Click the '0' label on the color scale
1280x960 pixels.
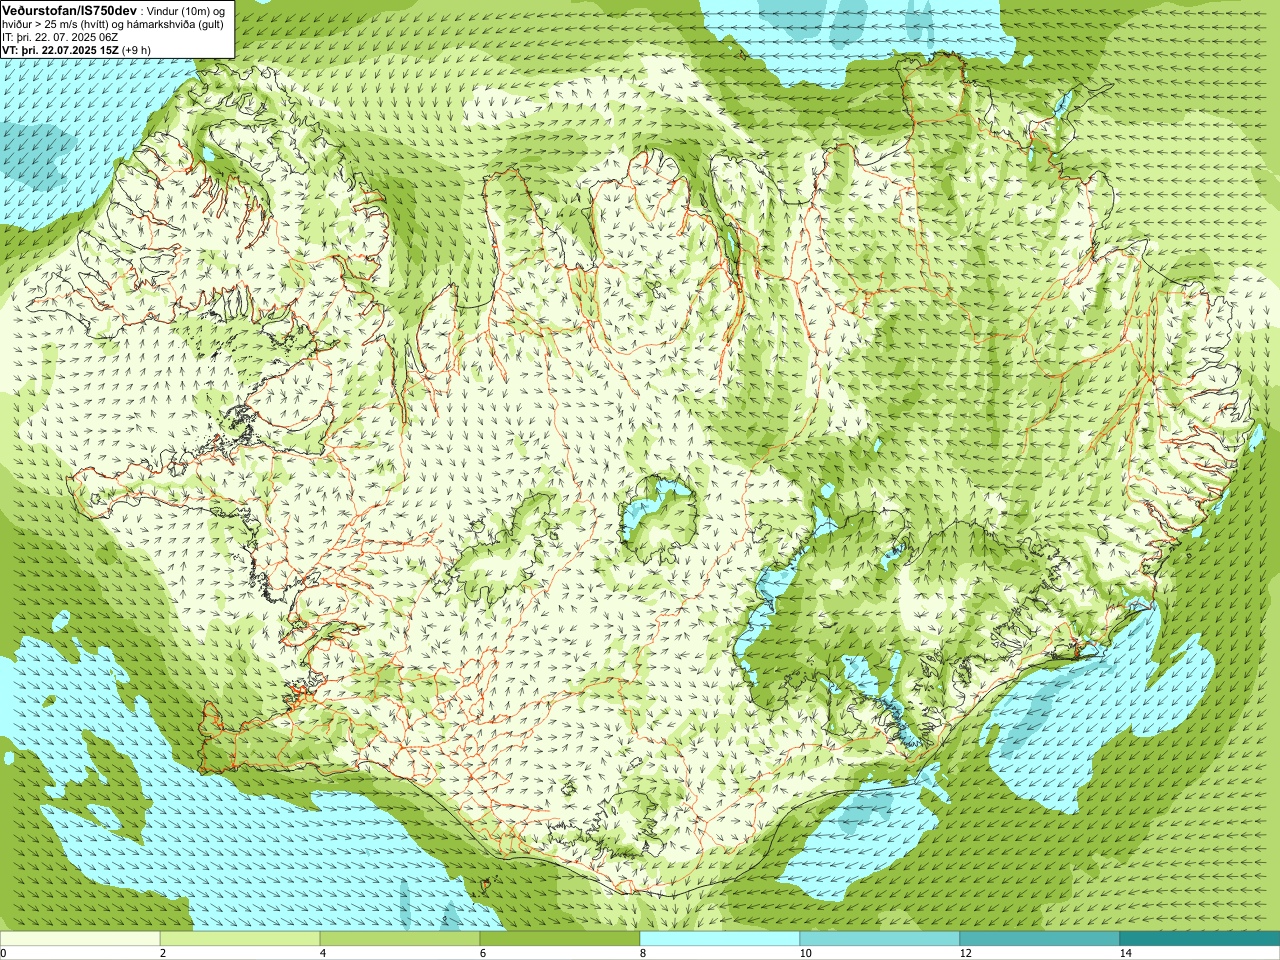point(3,953)
